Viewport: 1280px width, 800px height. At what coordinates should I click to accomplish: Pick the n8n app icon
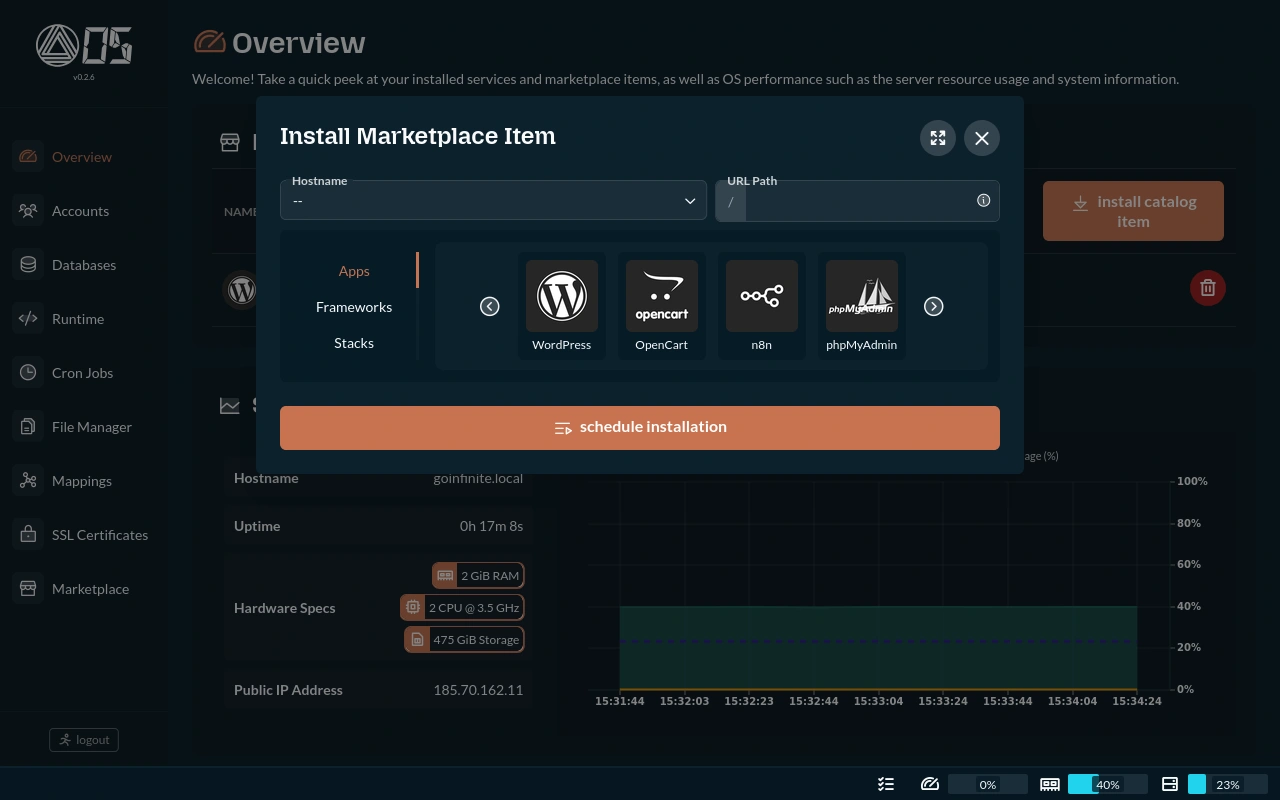coord(762,297)
